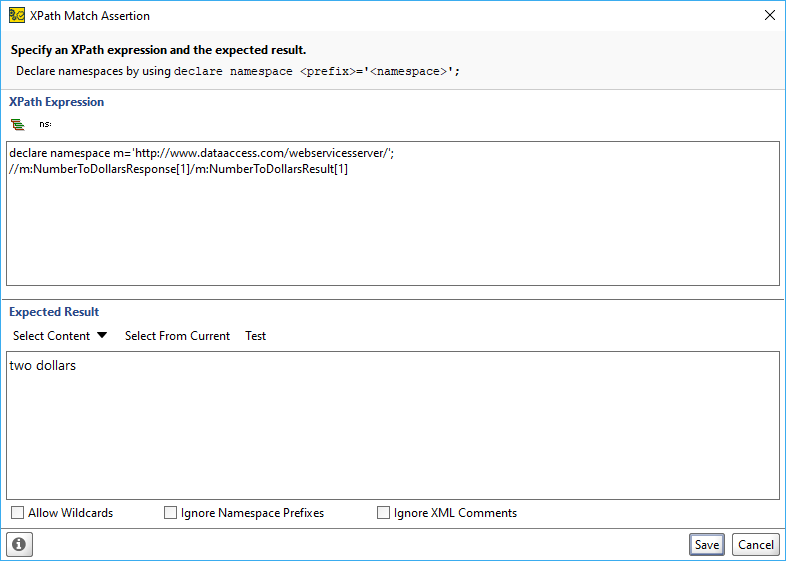Click the SoapUI icon in title bar
This screenshot has width=786, height=561.
click(17, 16)
